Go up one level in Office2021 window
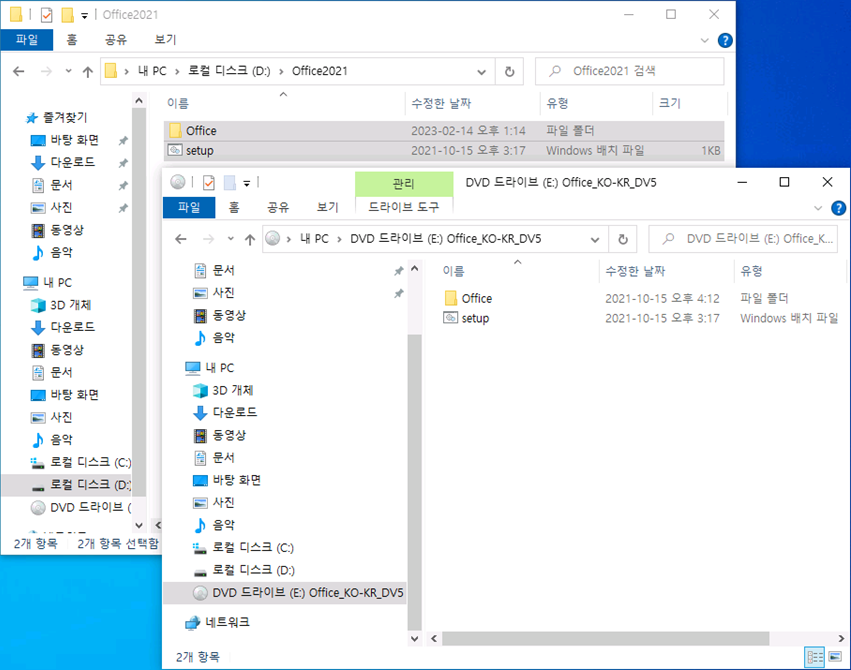851x670 pixels. pyautogui.click(x=87, y=72)
